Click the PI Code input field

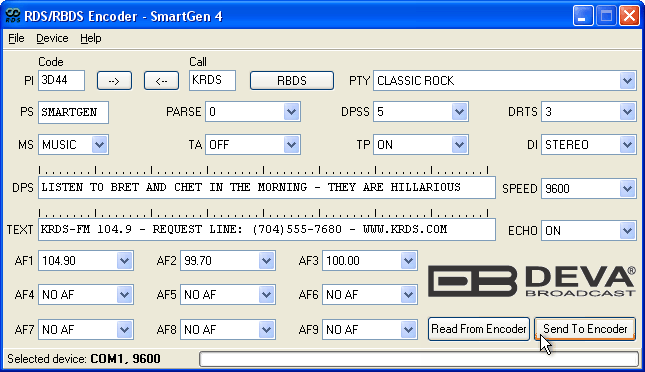click(62, 80)
